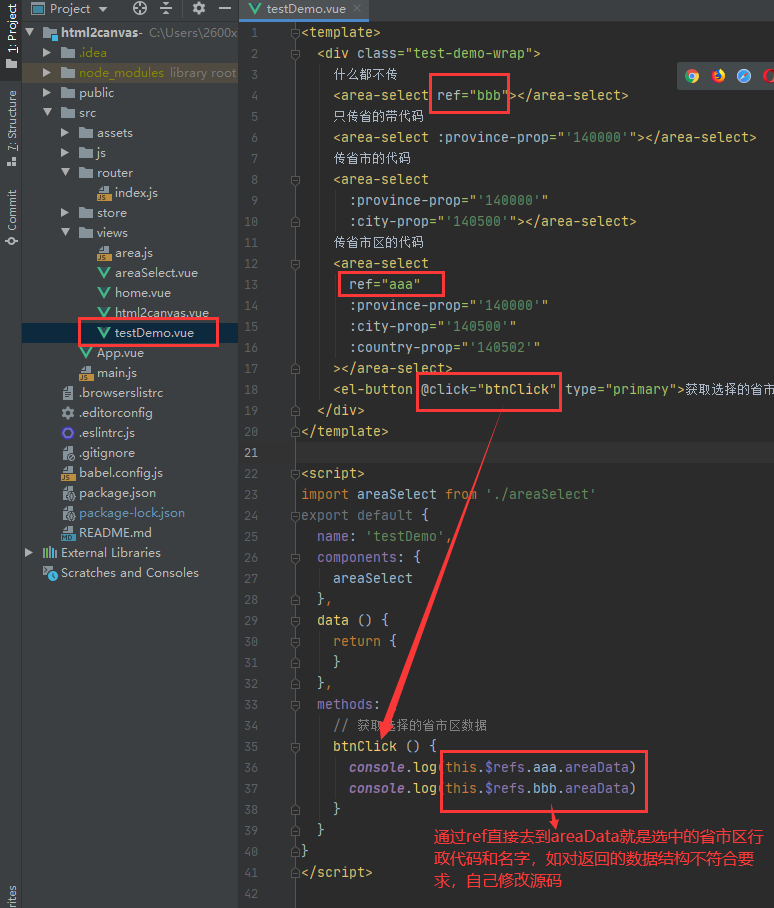This screenshot has height=908, width=774.
Task: Open the Structure side tab
Action: pos(12,127)
